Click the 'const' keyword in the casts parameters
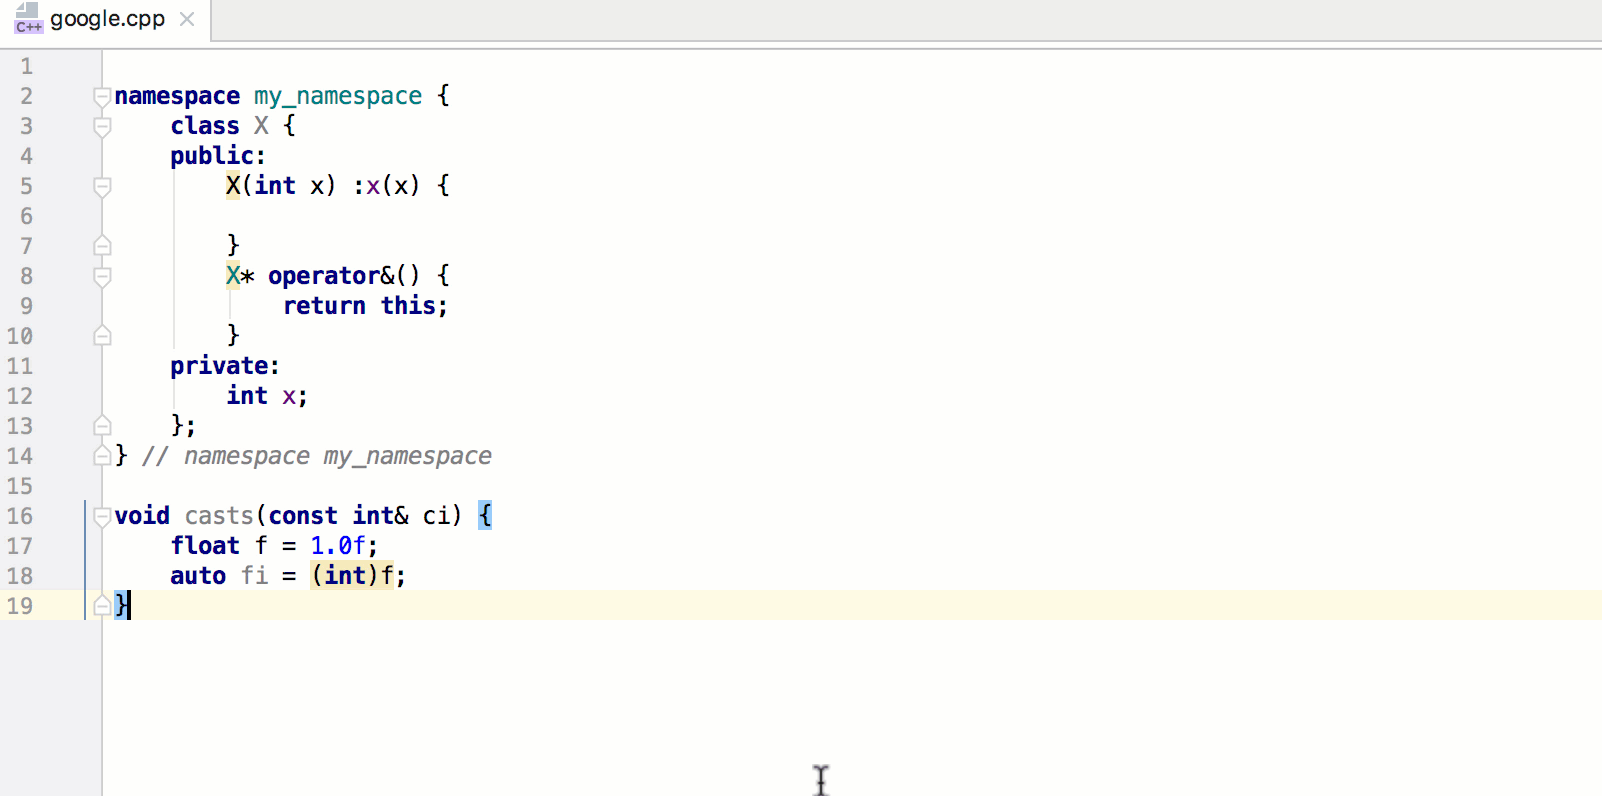 [303, 516]
